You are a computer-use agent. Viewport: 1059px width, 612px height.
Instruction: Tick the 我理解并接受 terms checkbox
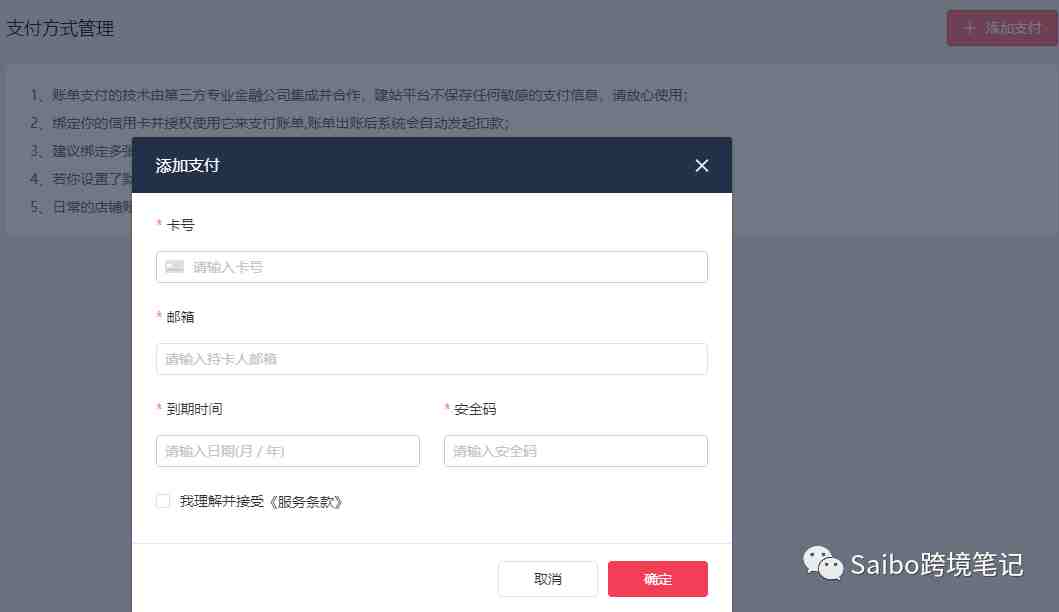pos(163,501)
